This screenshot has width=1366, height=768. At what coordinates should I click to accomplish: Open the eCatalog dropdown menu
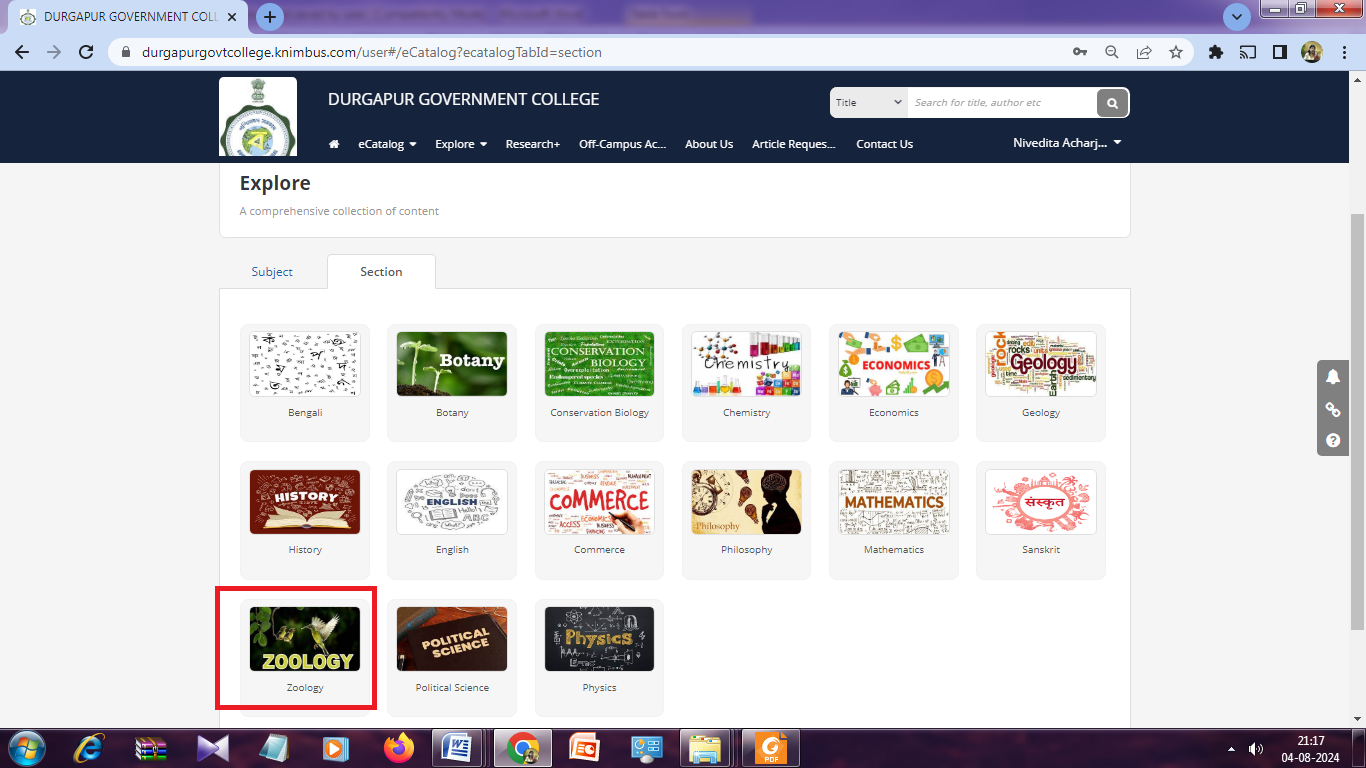387,144
